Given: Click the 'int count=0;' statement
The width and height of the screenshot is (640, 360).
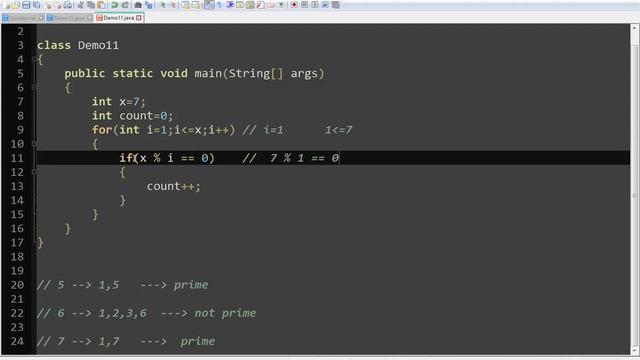Looking at the screenshot, I should 132,116.
